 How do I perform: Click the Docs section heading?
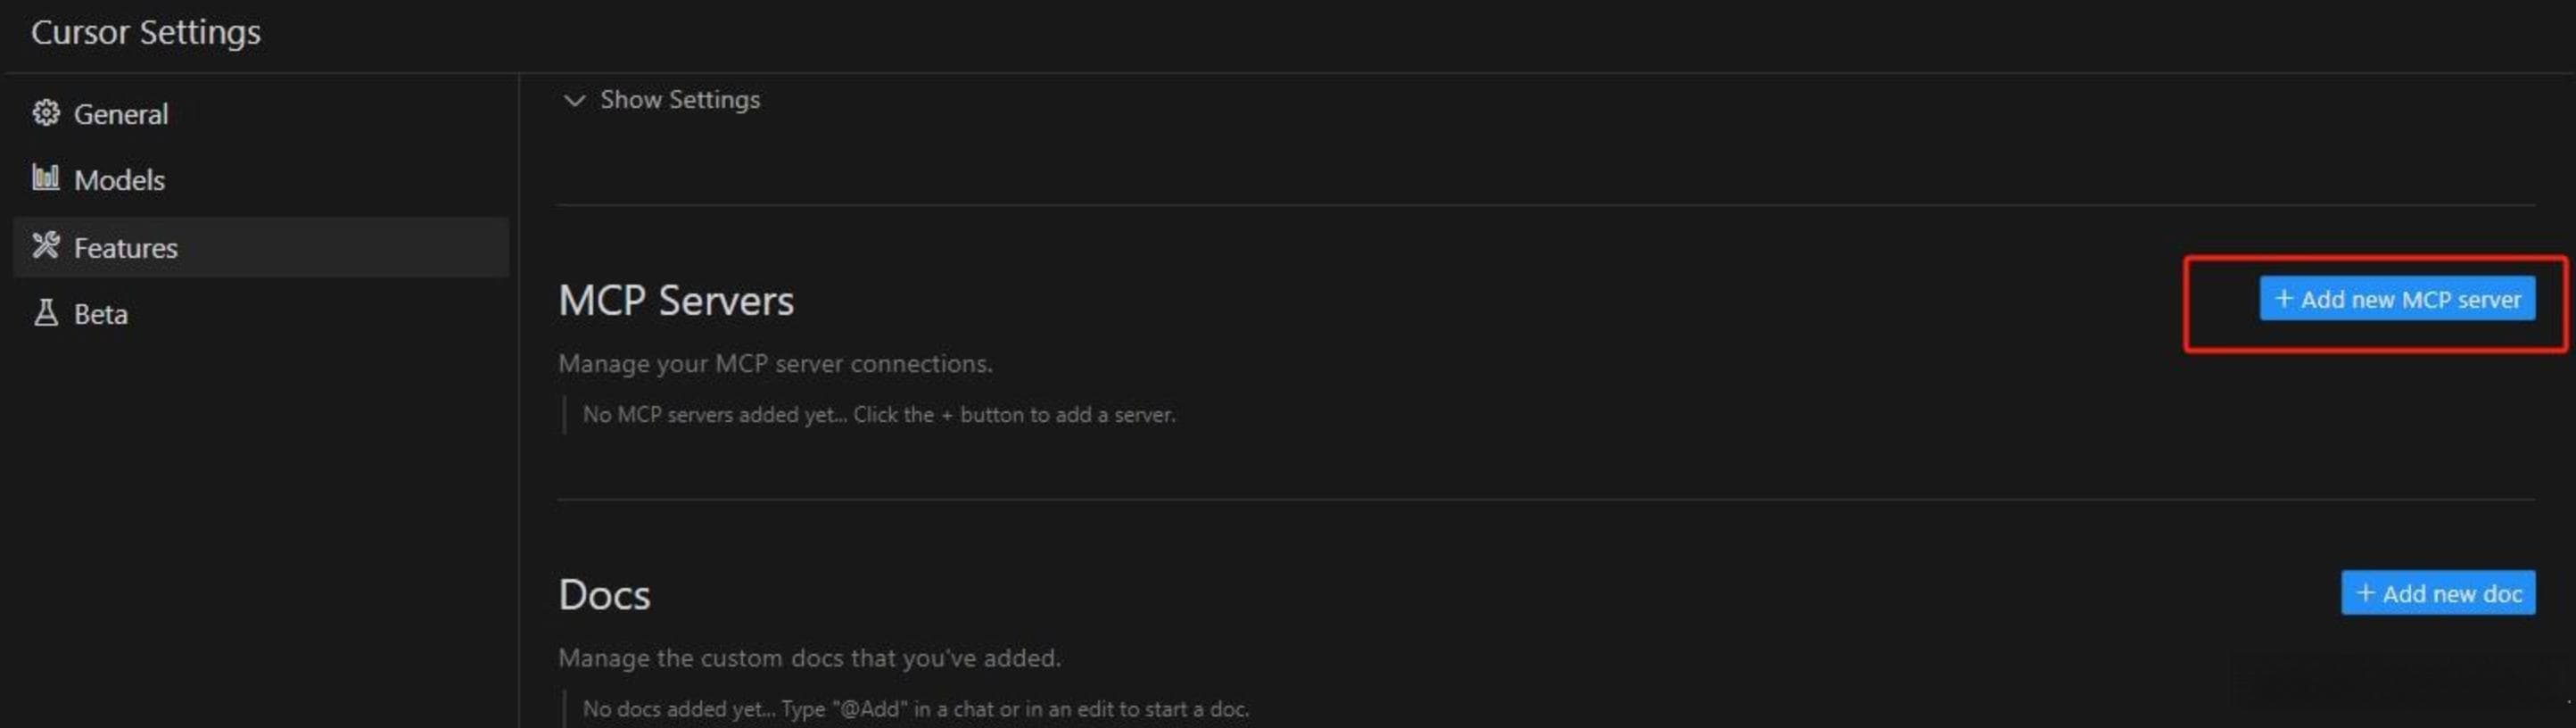coord(604,595)
